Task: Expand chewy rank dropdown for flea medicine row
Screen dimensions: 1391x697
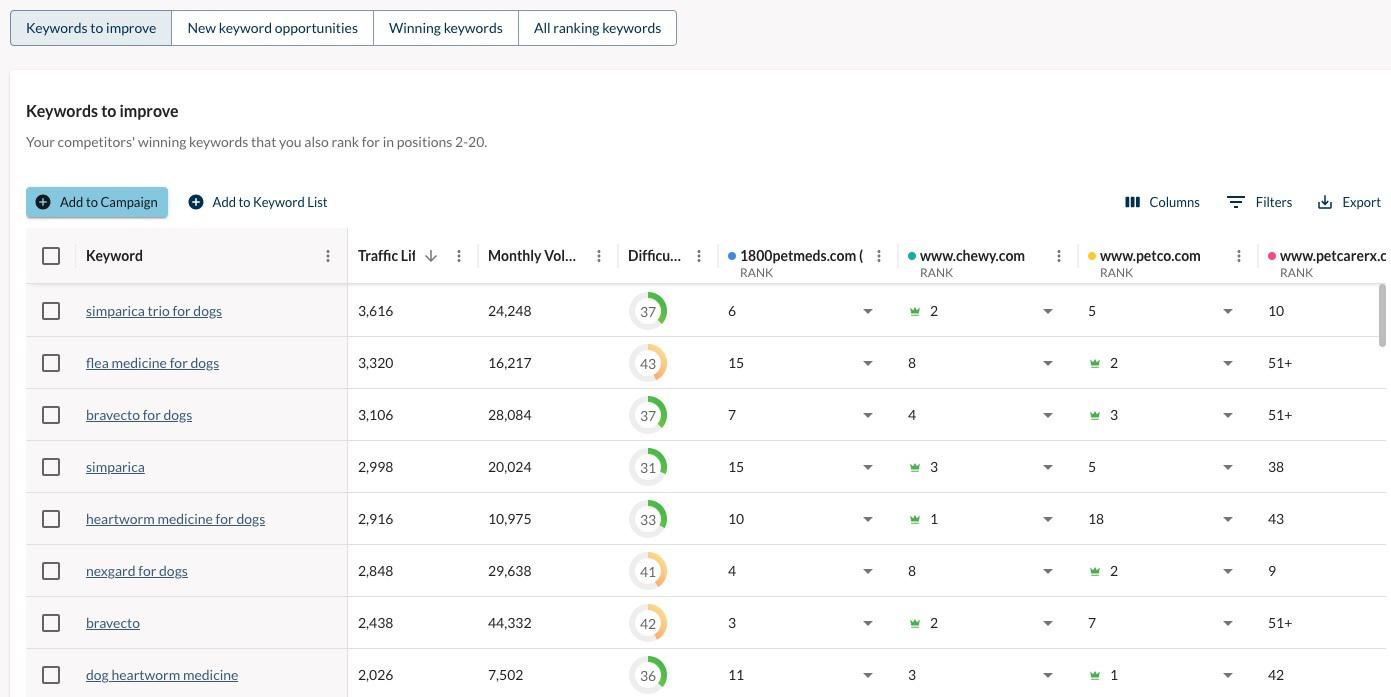Action: 1048,363
